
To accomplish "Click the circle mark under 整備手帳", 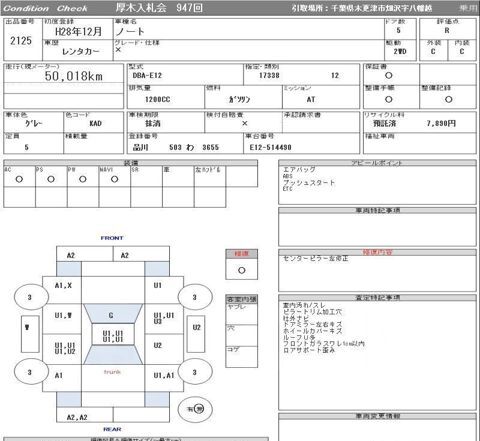I will point(389,100).
